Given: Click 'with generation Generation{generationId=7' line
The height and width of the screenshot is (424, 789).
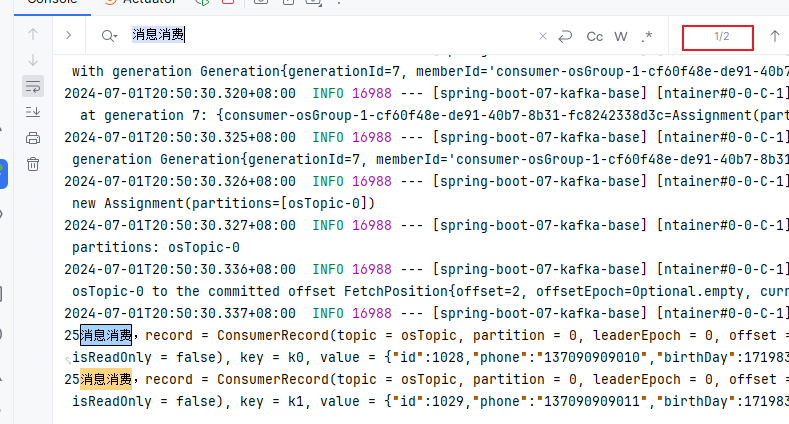Looking at the screenshot, I should 236,71.
